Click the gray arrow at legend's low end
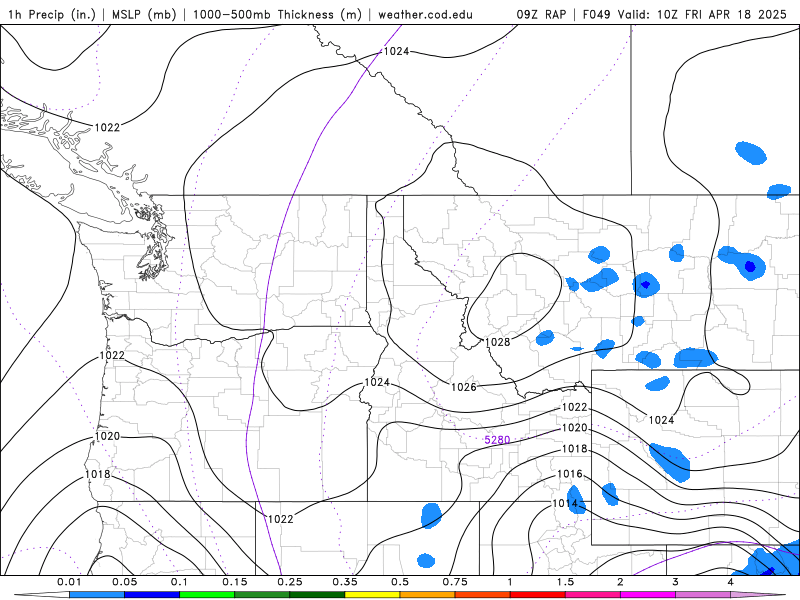800x600 pixels. [x=42, y=595]
